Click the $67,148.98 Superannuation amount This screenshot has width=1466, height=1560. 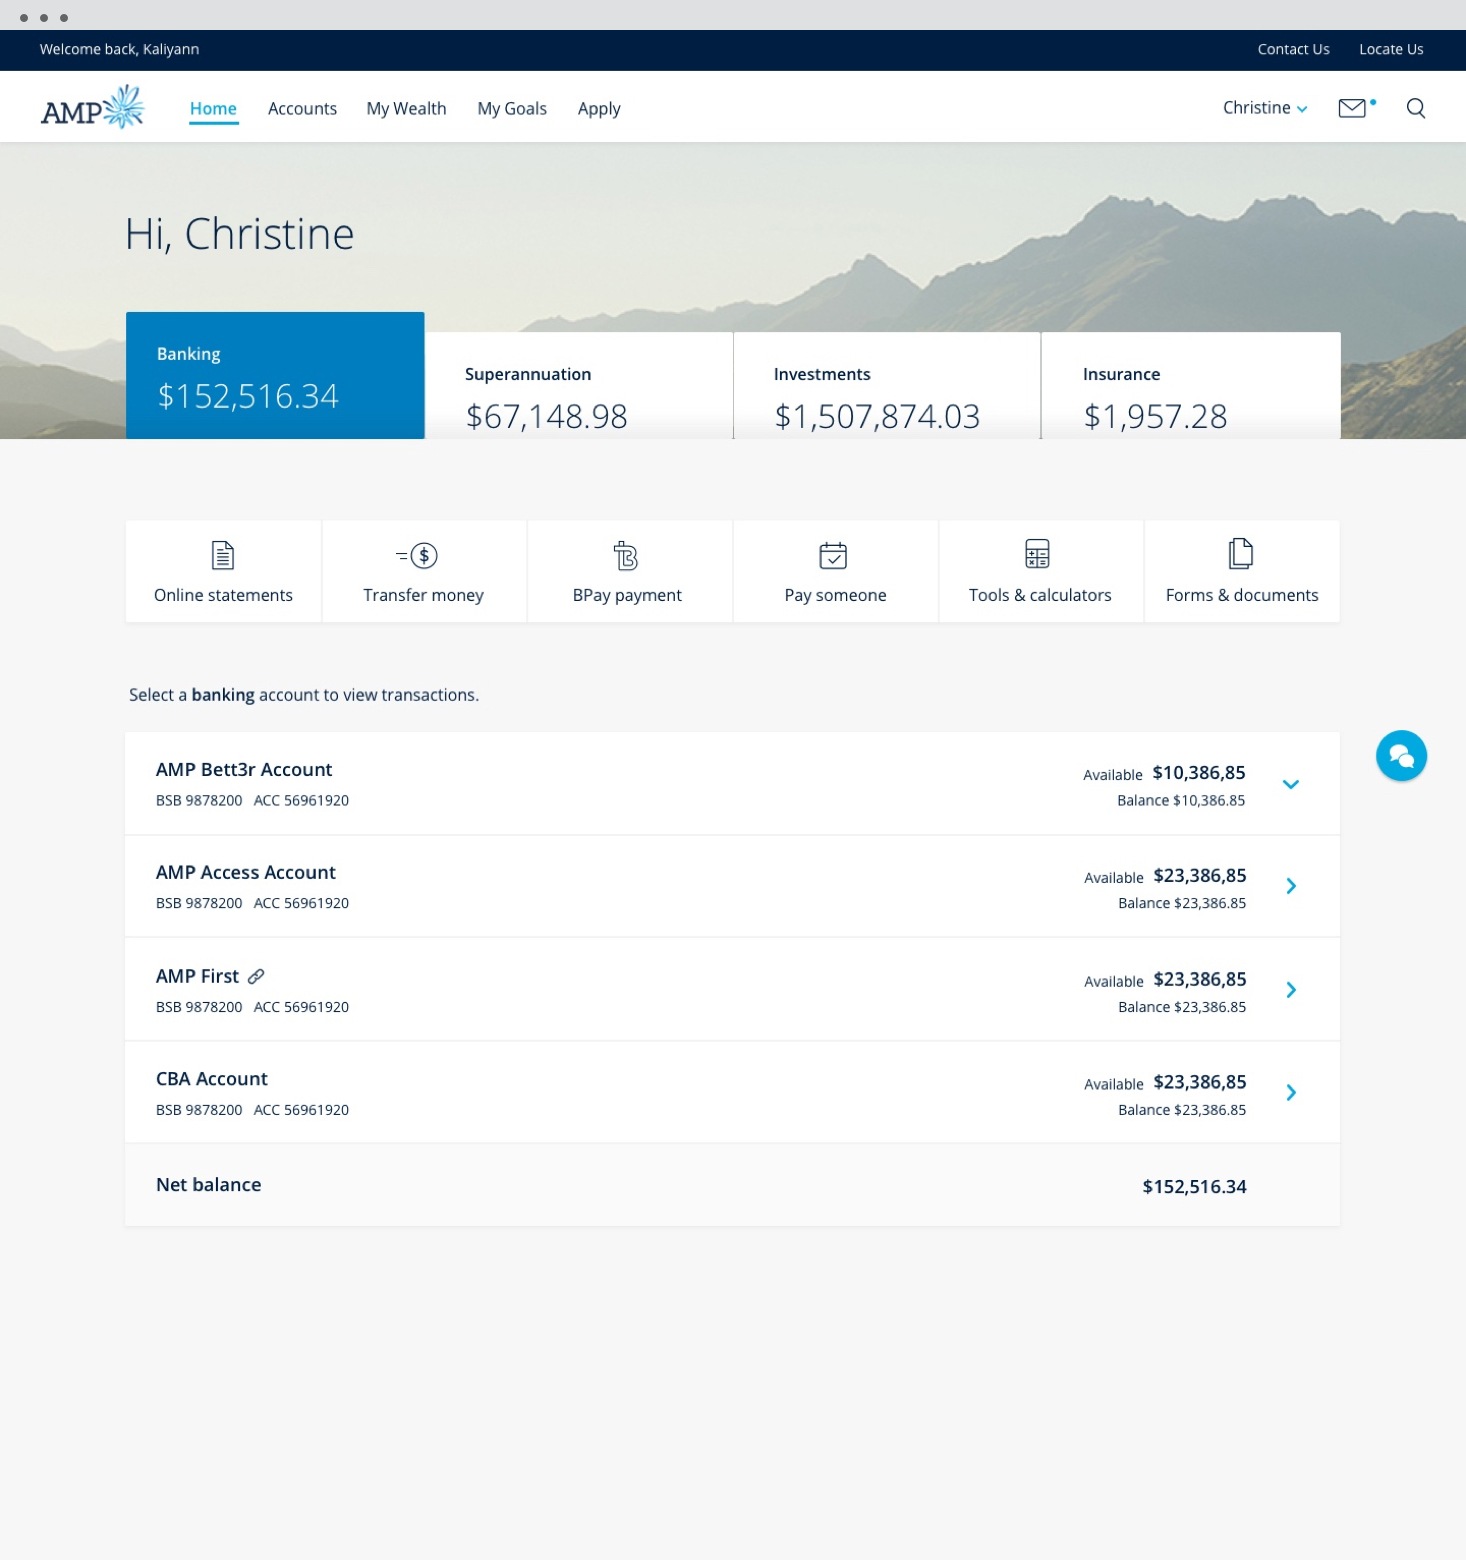pyautogui.click(x=546, y=416)
